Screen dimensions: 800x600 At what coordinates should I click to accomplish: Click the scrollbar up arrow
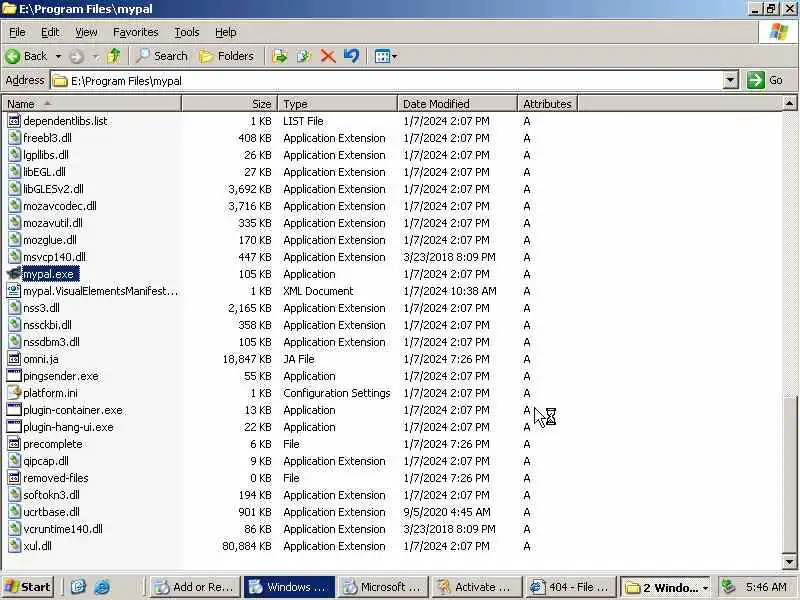pos(789,104)
